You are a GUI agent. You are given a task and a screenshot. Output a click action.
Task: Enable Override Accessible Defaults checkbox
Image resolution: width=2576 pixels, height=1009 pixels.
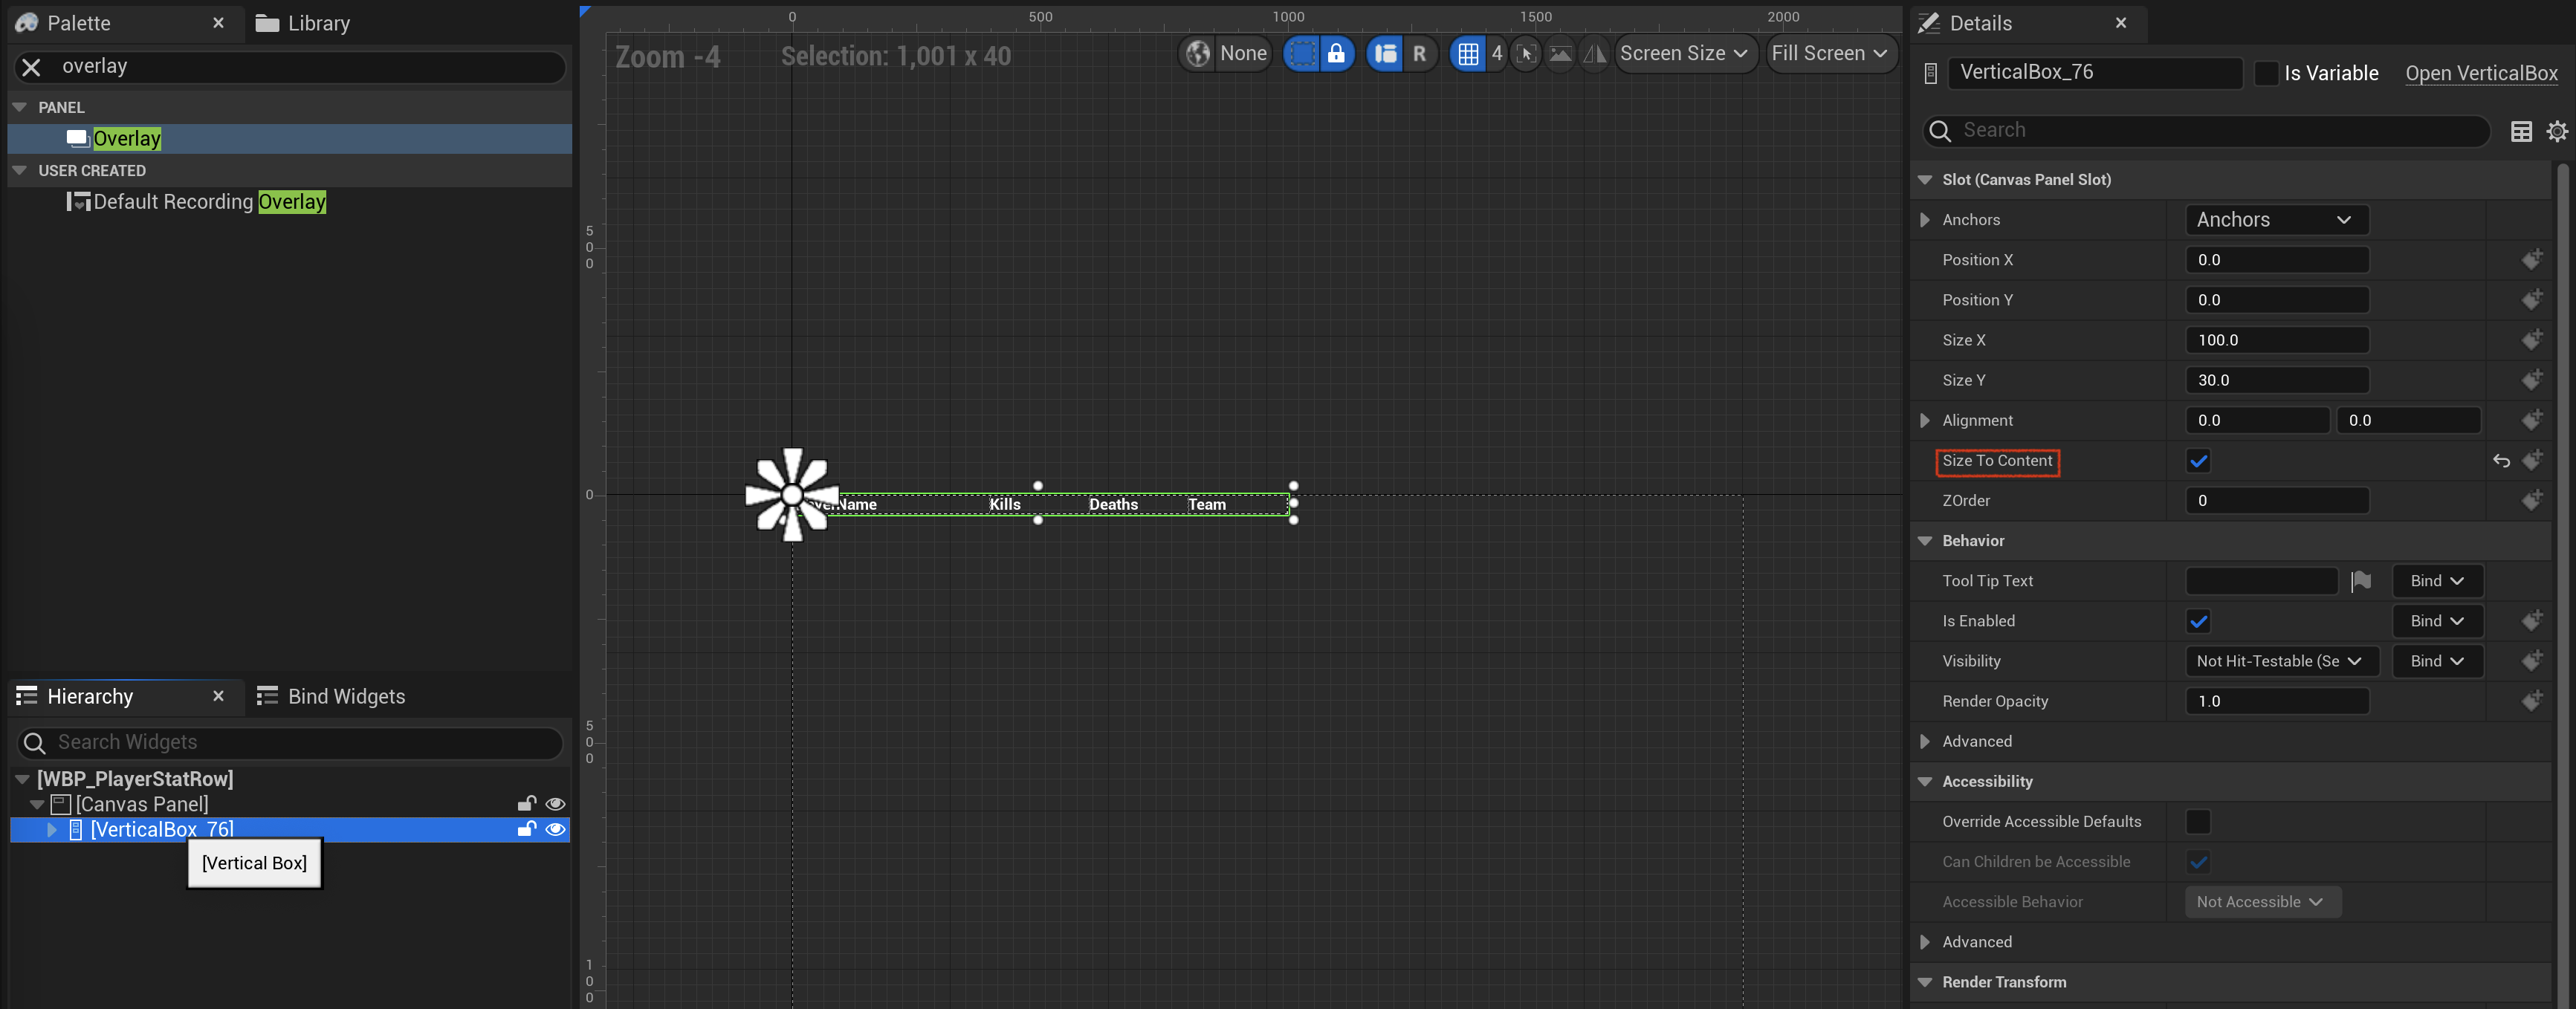point(2198,822)
